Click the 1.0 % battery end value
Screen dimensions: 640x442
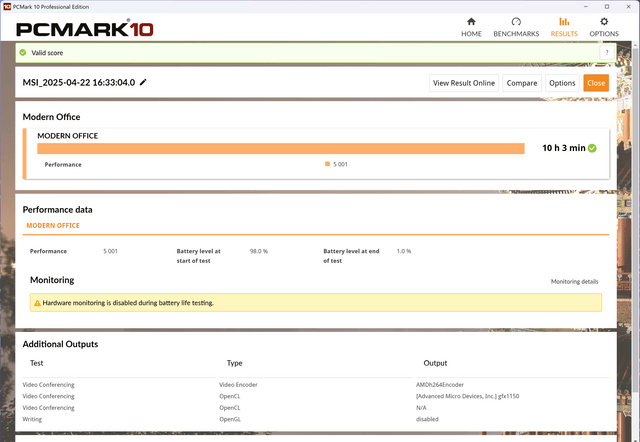coord(404,251)
